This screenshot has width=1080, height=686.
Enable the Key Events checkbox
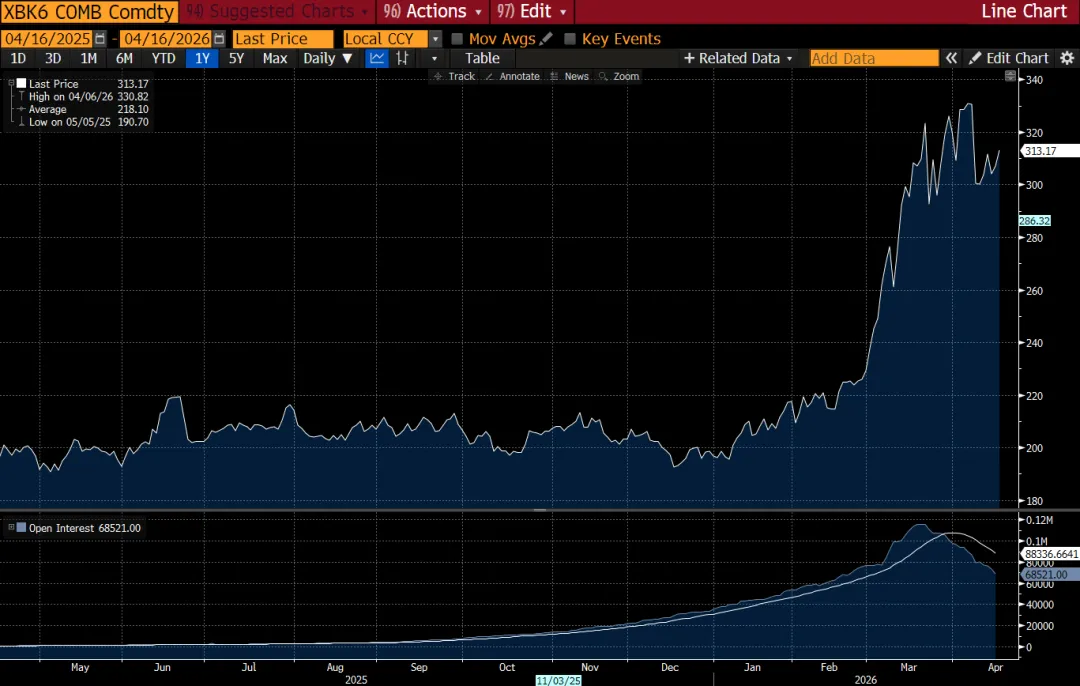[x=570, y=39]
